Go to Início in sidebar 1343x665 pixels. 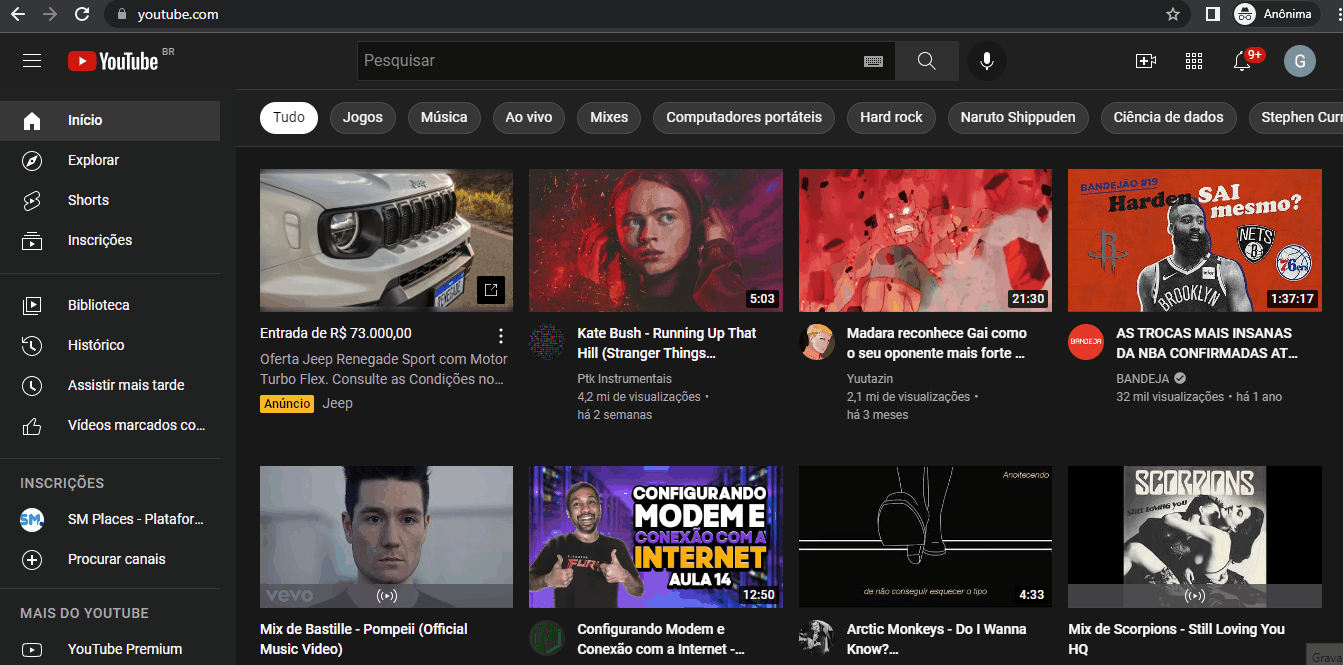click(110, 120)
